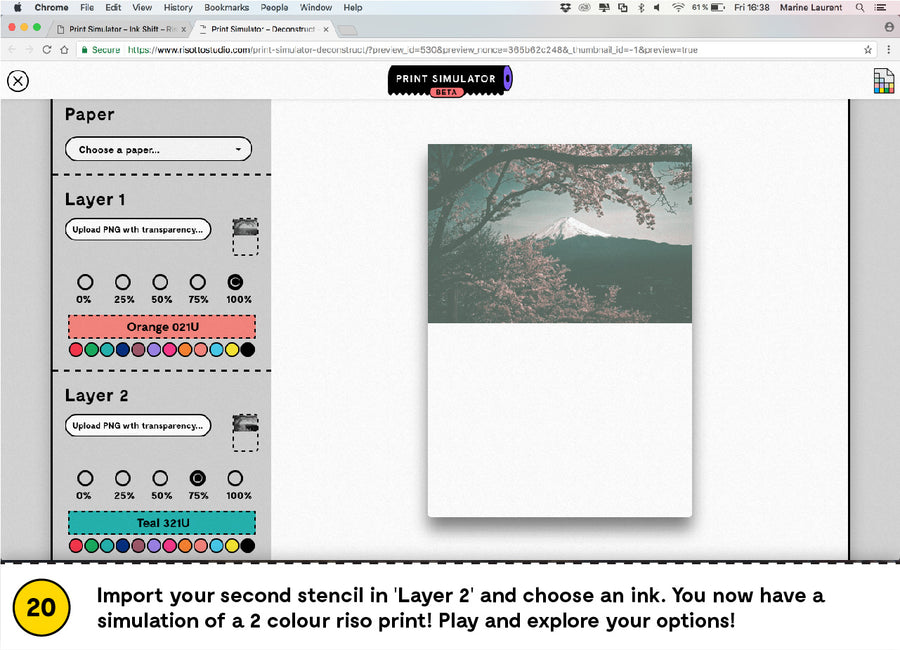The image size is (900, 650).
Task: Click the Print Simulator beta logo
Action: point(449,81)
